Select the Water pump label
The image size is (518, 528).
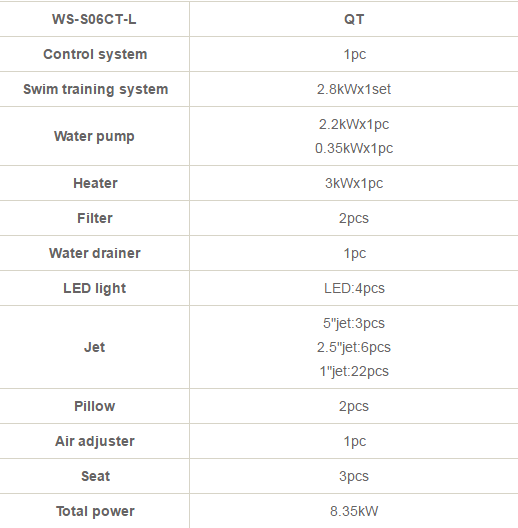pos(94,136)
